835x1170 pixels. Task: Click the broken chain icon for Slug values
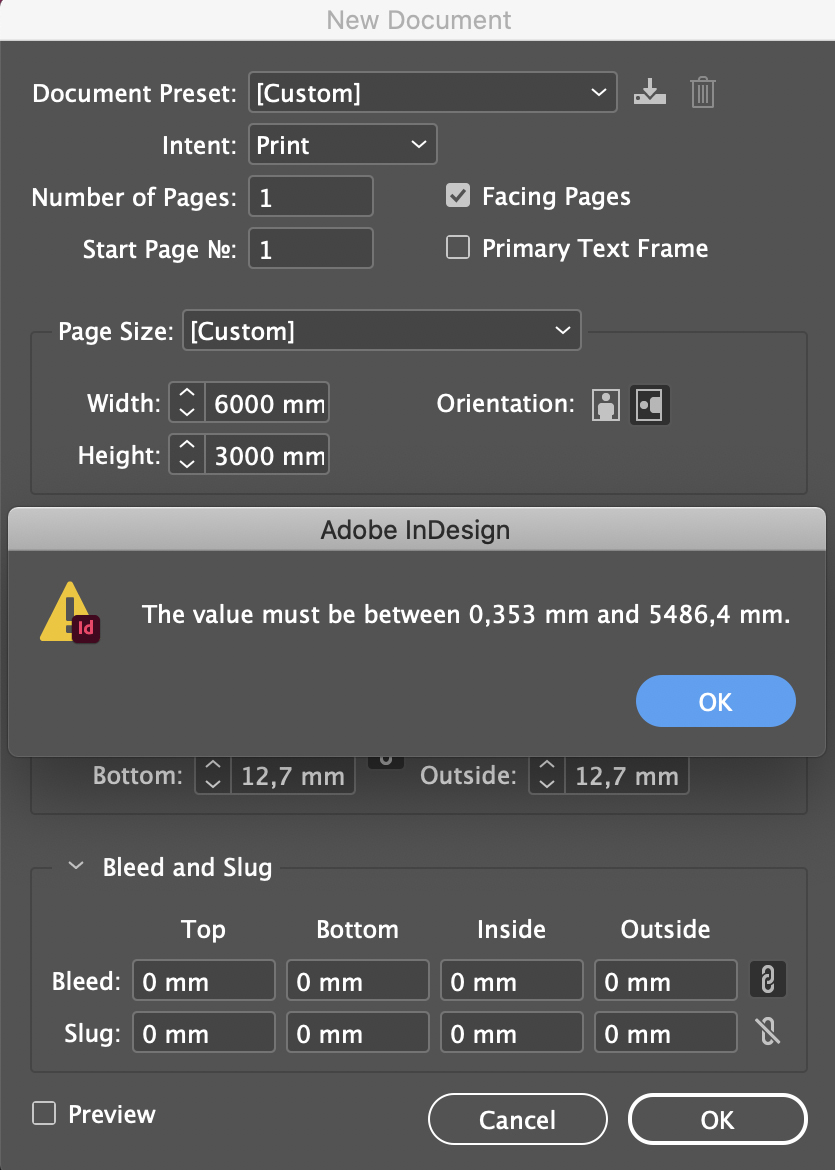pos(767,1031)
